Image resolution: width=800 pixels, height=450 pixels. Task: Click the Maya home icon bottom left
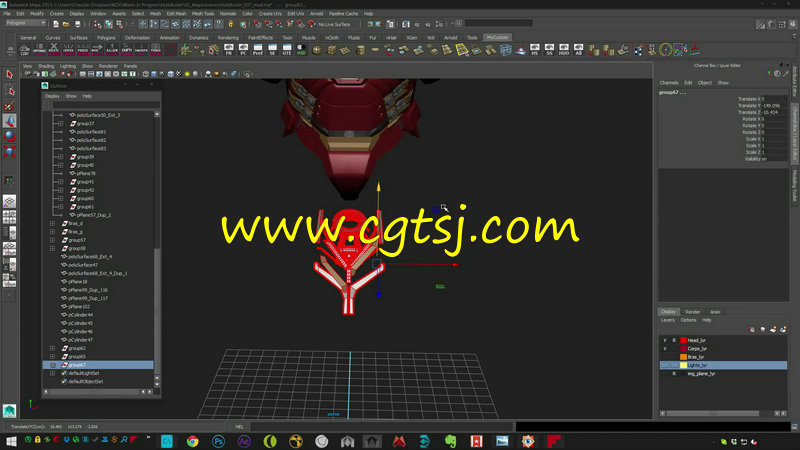9,411
